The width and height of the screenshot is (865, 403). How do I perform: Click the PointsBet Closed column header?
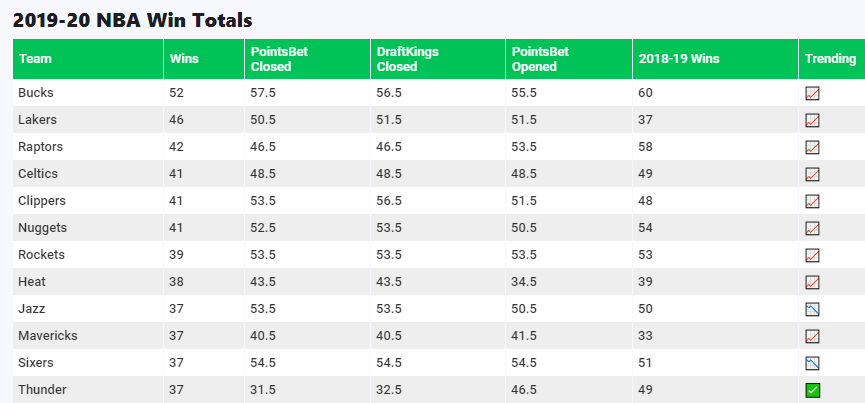click(x=272, y=59)
